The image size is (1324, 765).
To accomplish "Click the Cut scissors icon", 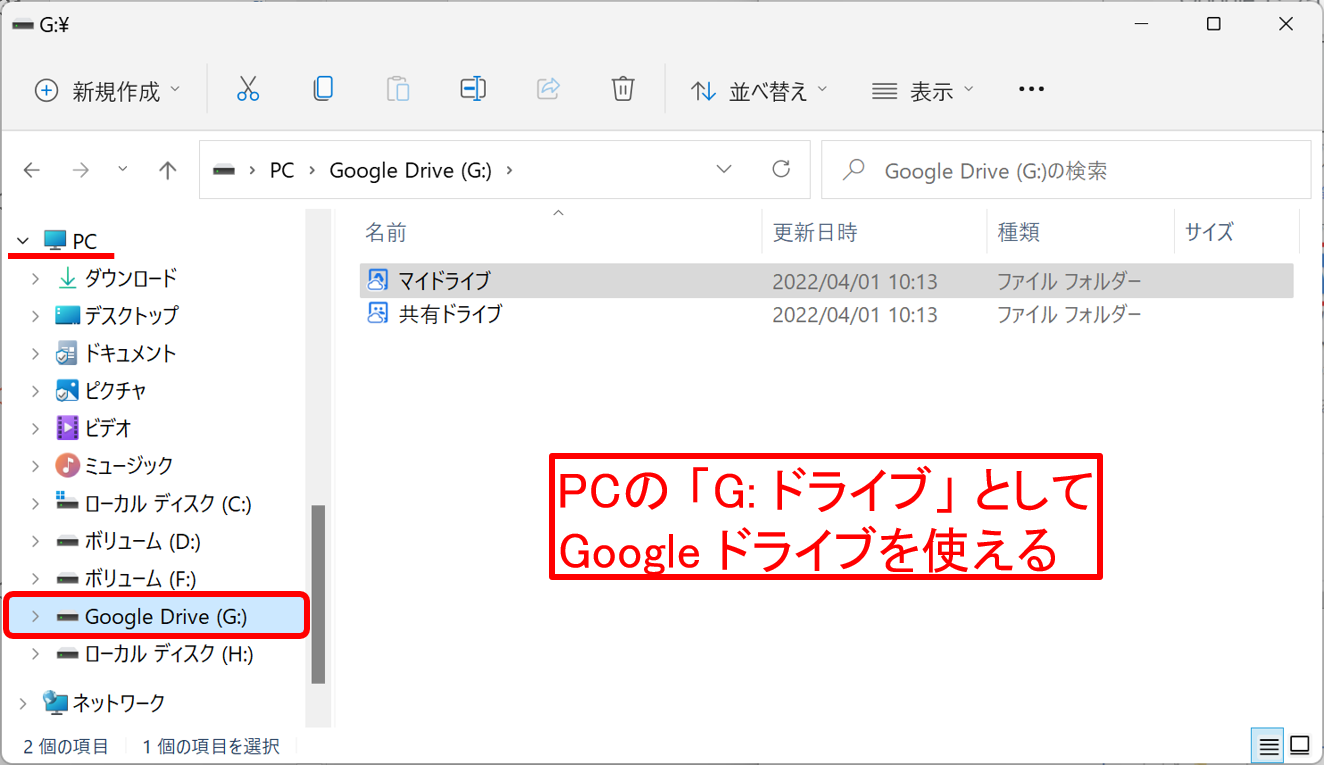I will [x=248, y=90].
